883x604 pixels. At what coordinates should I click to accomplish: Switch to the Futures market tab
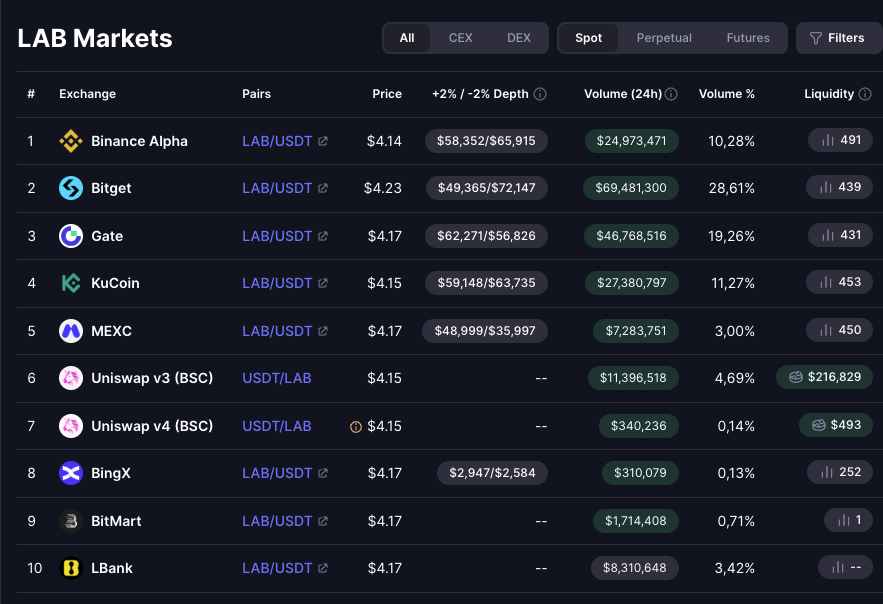(x=748, y=38)
